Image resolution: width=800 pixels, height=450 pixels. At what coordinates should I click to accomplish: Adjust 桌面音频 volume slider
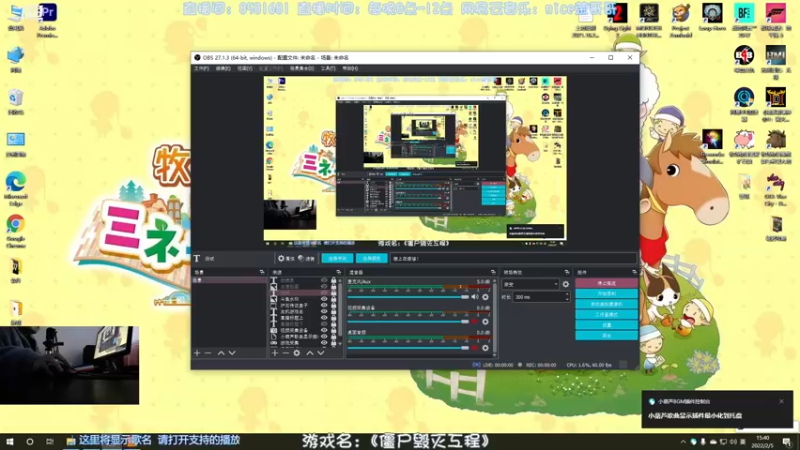pos(408,348)
